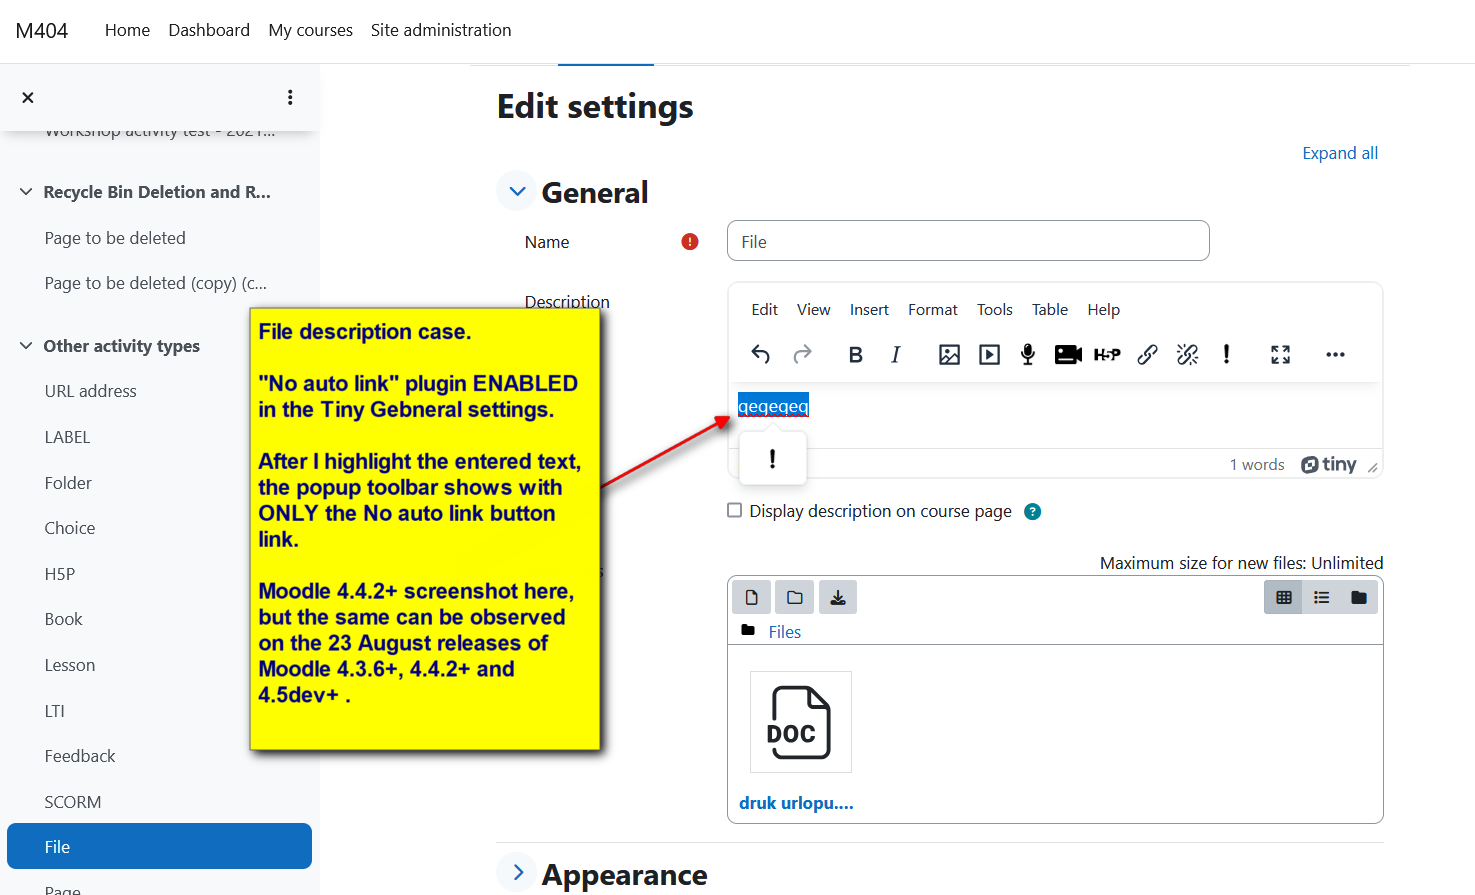Click No auto link popup button

click(x=772, y=459)
